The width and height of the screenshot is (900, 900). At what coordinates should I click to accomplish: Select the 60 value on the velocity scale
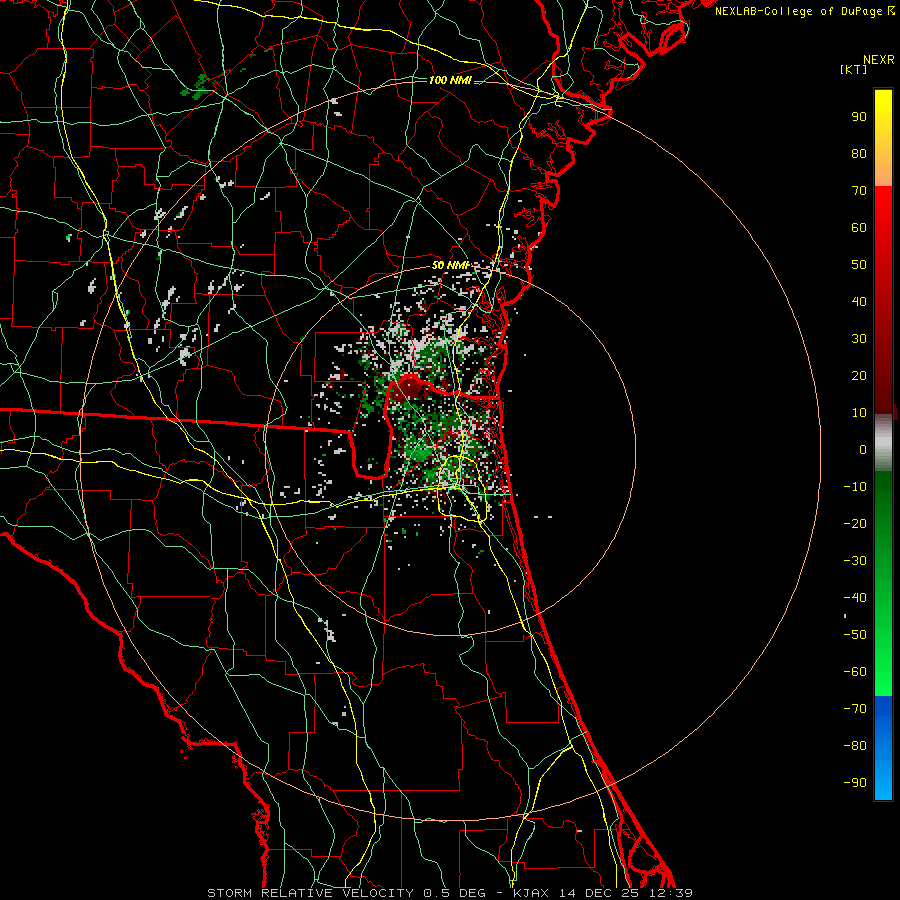click(859, 228)
